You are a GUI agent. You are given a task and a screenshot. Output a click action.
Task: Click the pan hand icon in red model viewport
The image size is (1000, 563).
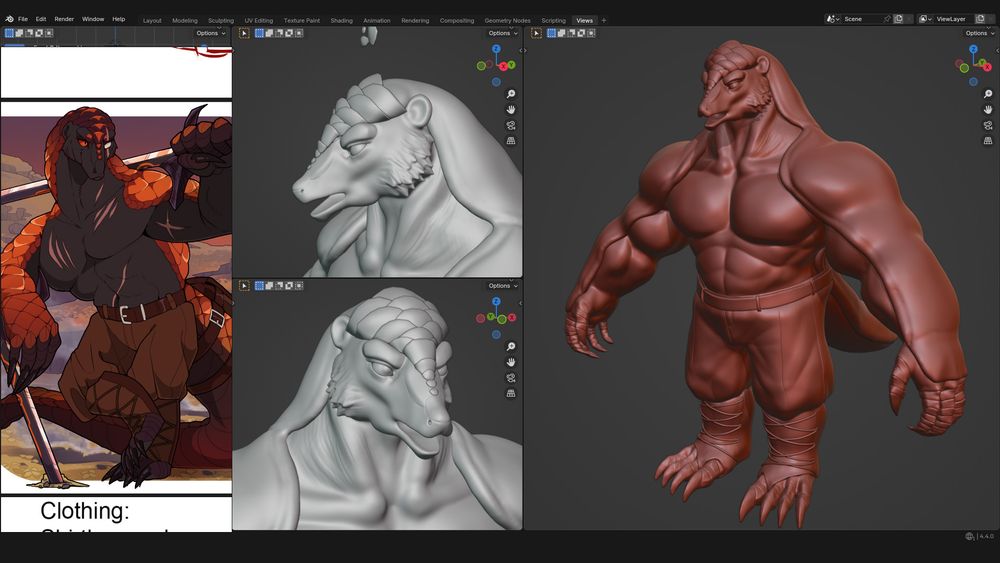[x=988, y=110]
